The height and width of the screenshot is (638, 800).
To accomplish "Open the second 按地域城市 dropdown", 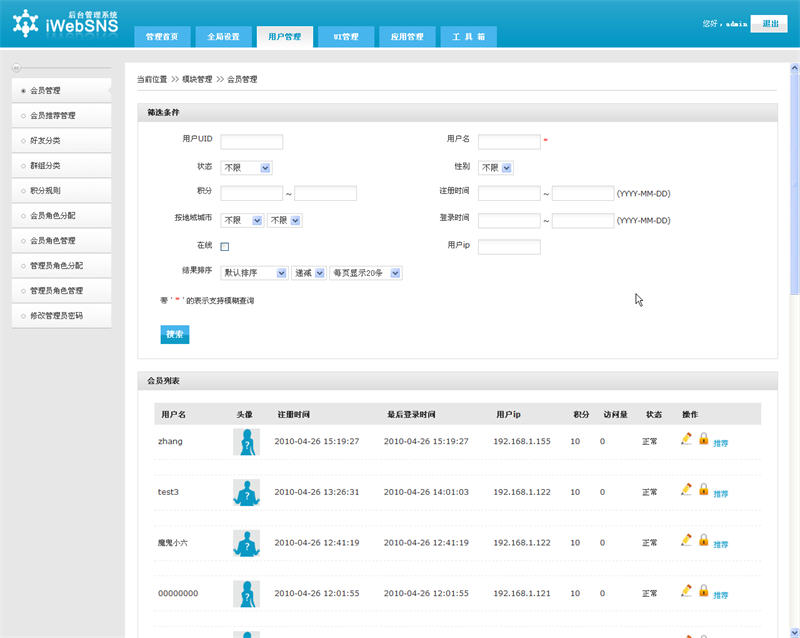I will tap(285, 220).
